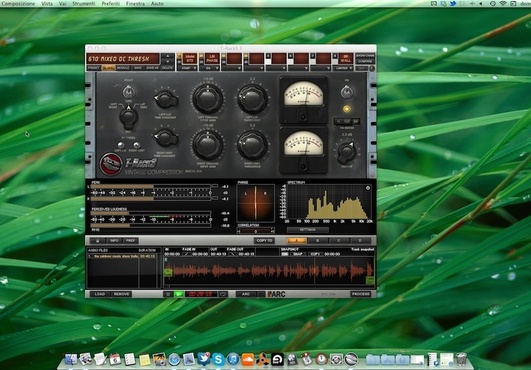Toggle module slot number 6

pyautogui.click(x=290, y=56)
